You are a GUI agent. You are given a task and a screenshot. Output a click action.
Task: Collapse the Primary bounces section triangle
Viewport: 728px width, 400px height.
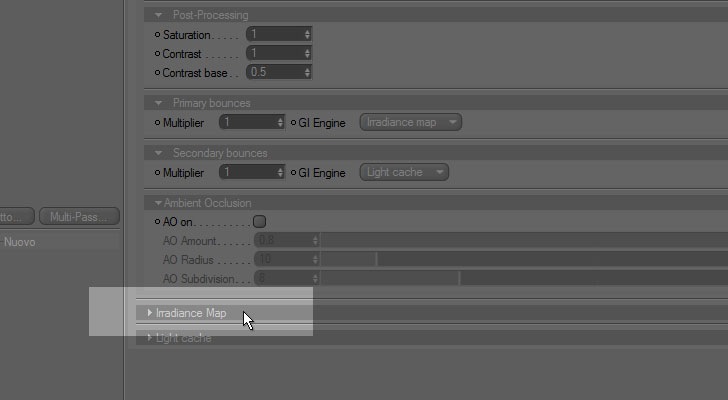(158, 103)
